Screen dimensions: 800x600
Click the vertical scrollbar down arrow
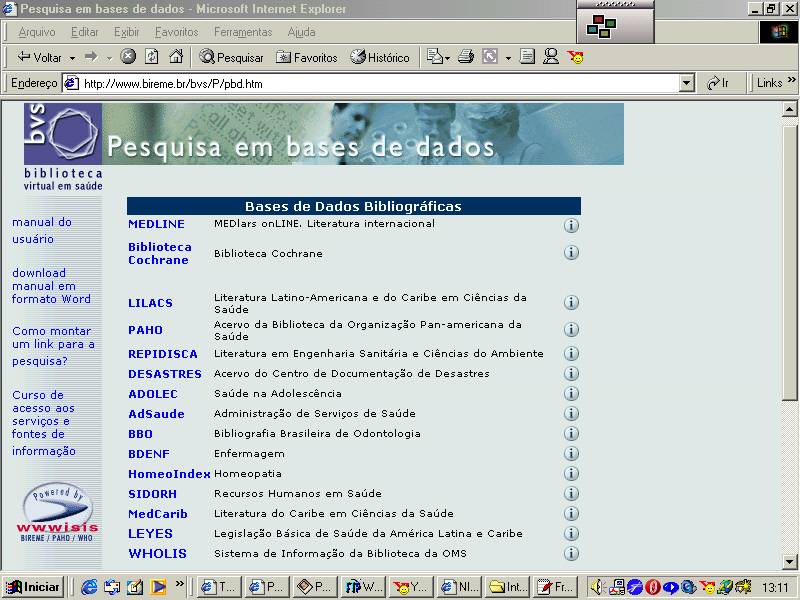pos(789,562)
